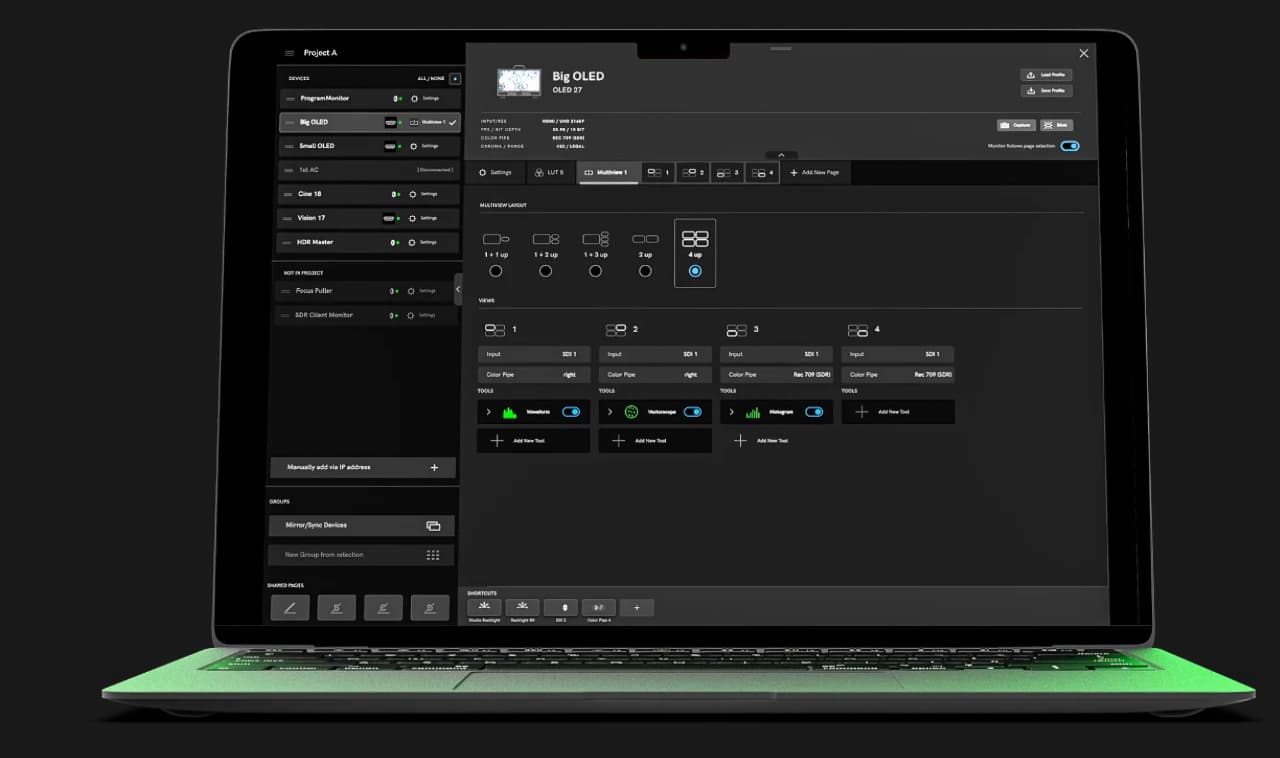
Task: Turn off the Histogram toggle in view 3
Action: coord(814,411)
